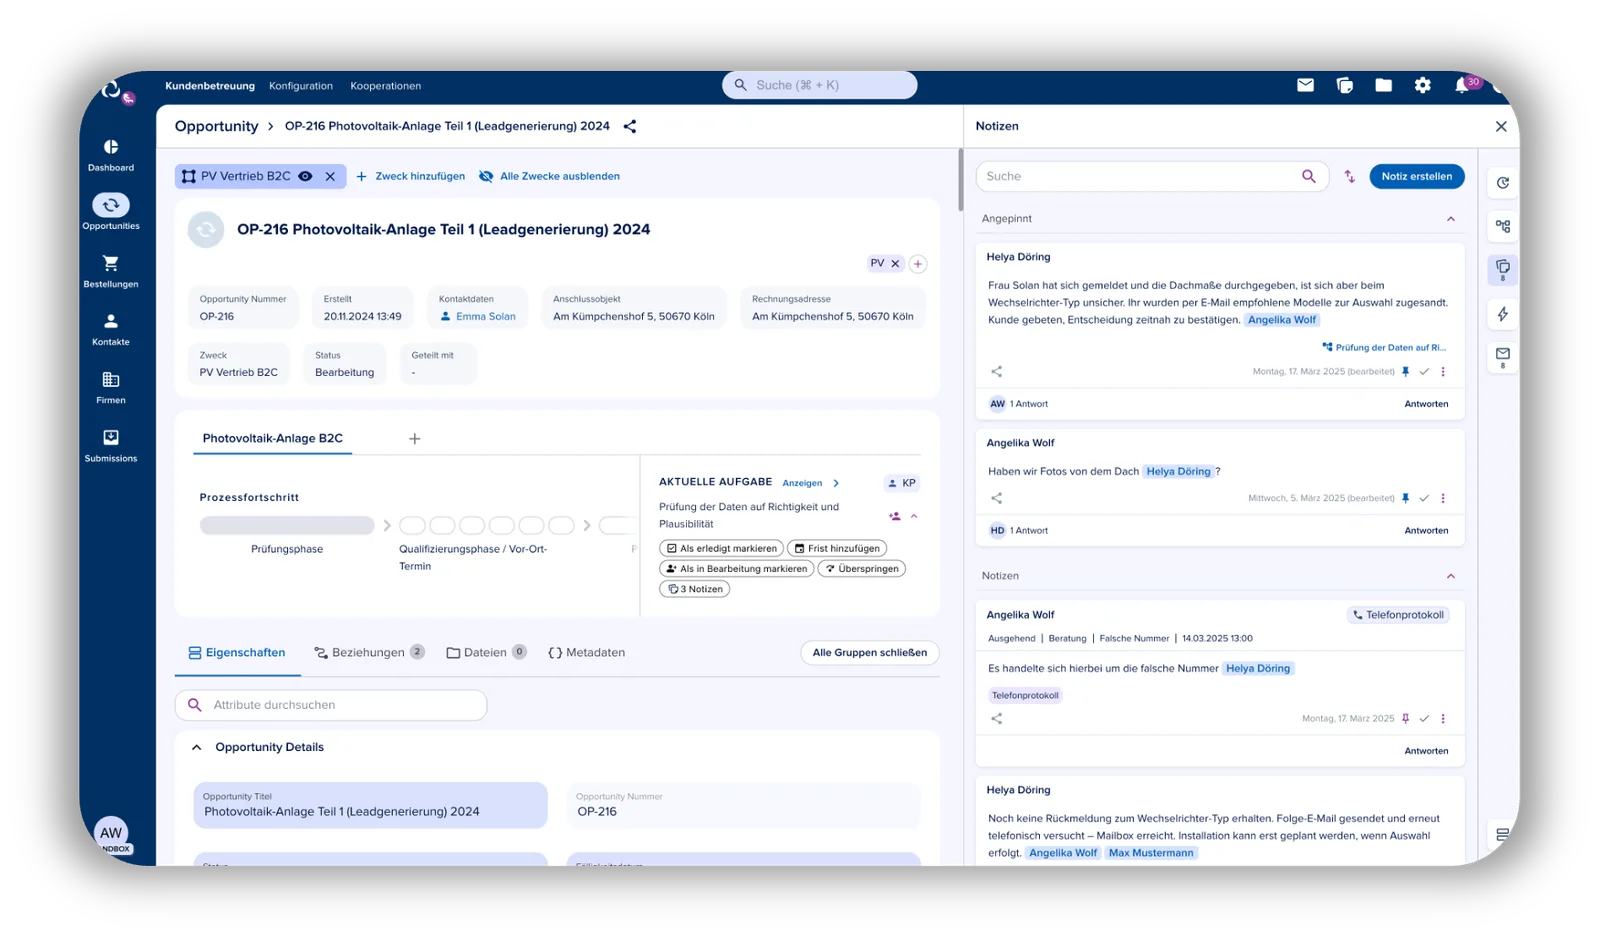This screenshot has width=1600, height=936.
Task: Open the Dashboard in the sidebar
Action: pyautogui.click(x=111, y=155)
